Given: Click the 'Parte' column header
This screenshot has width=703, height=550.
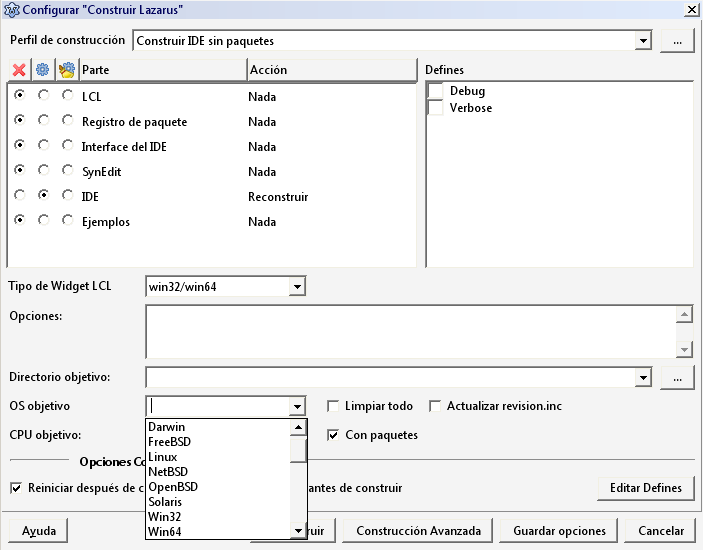Looking at the screenshot, I should [163, 70].
